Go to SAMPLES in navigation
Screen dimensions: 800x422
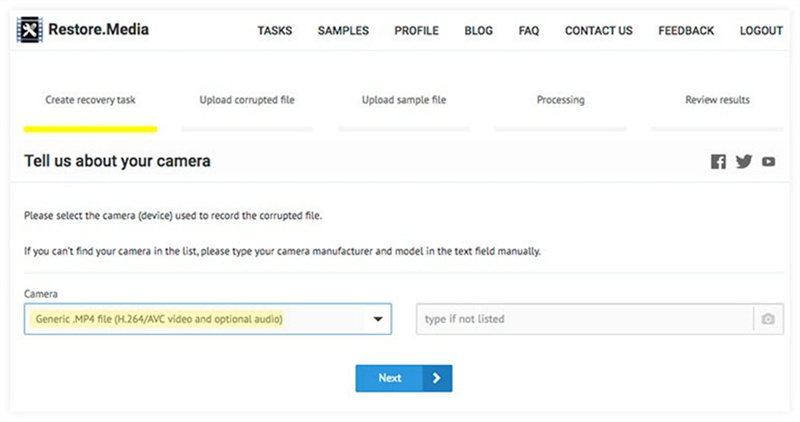click(343, 31)
